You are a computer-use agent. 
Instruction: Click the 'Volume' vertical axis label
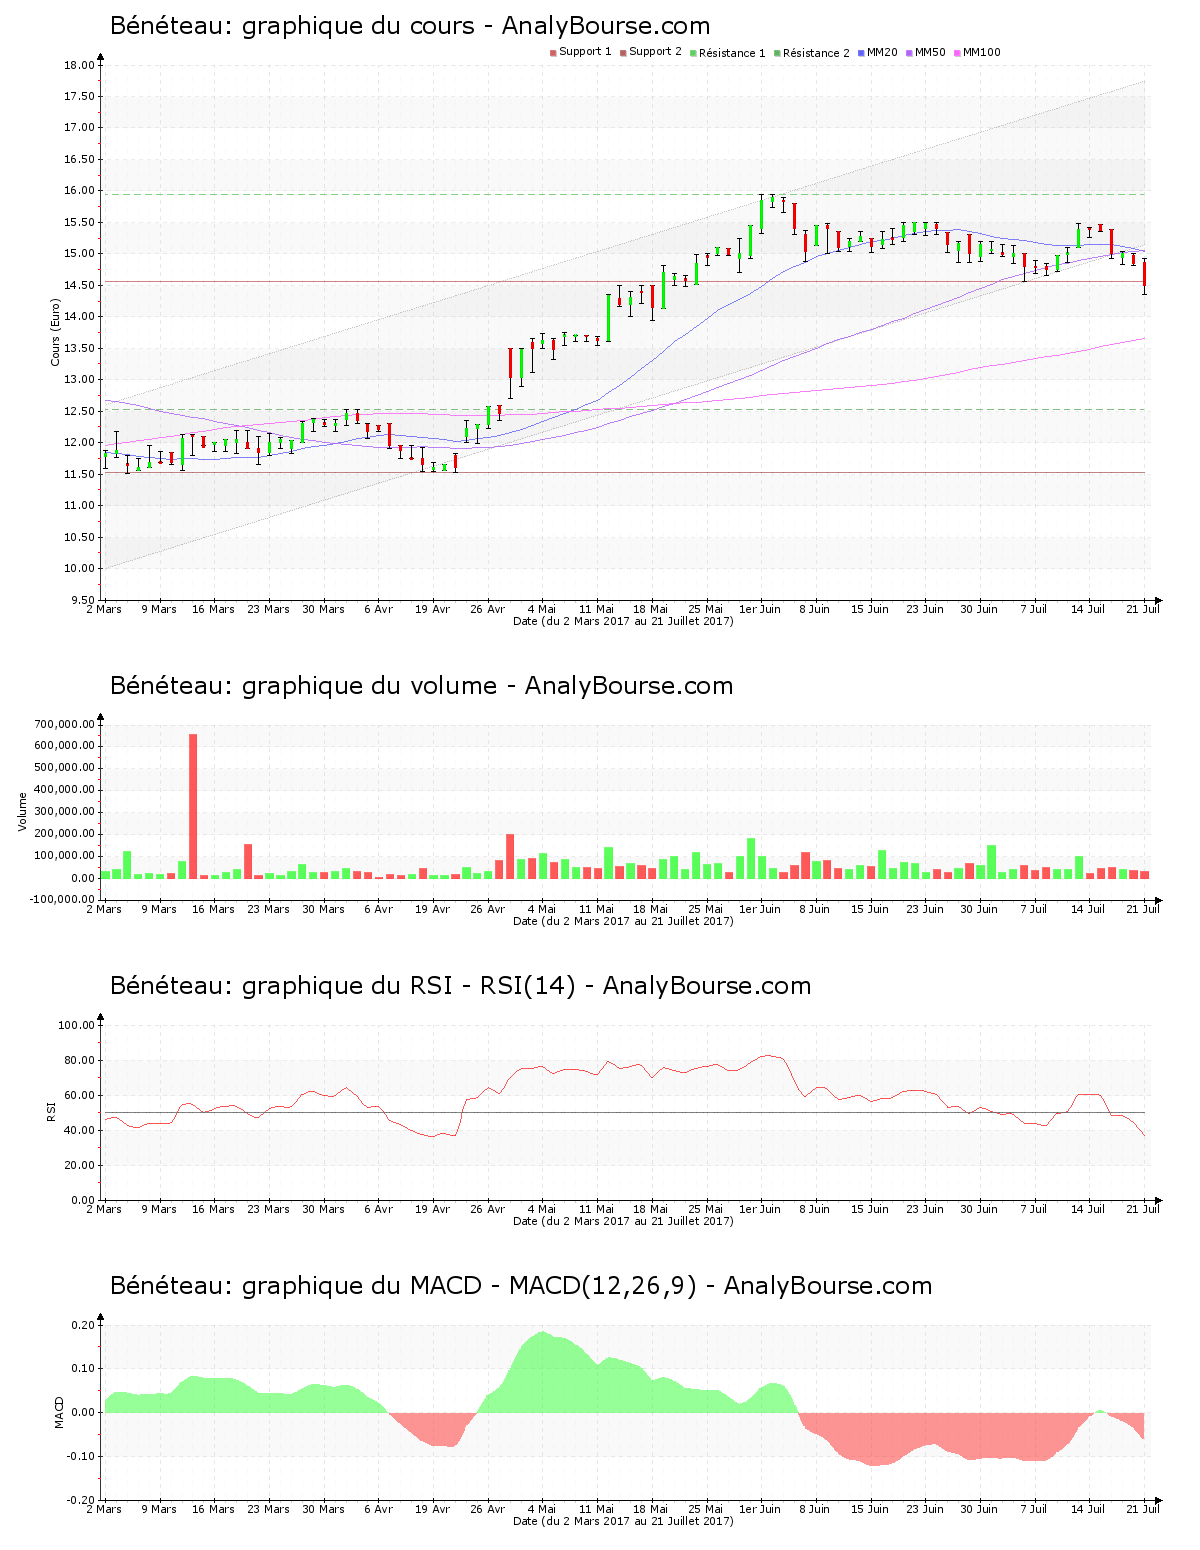23,812
